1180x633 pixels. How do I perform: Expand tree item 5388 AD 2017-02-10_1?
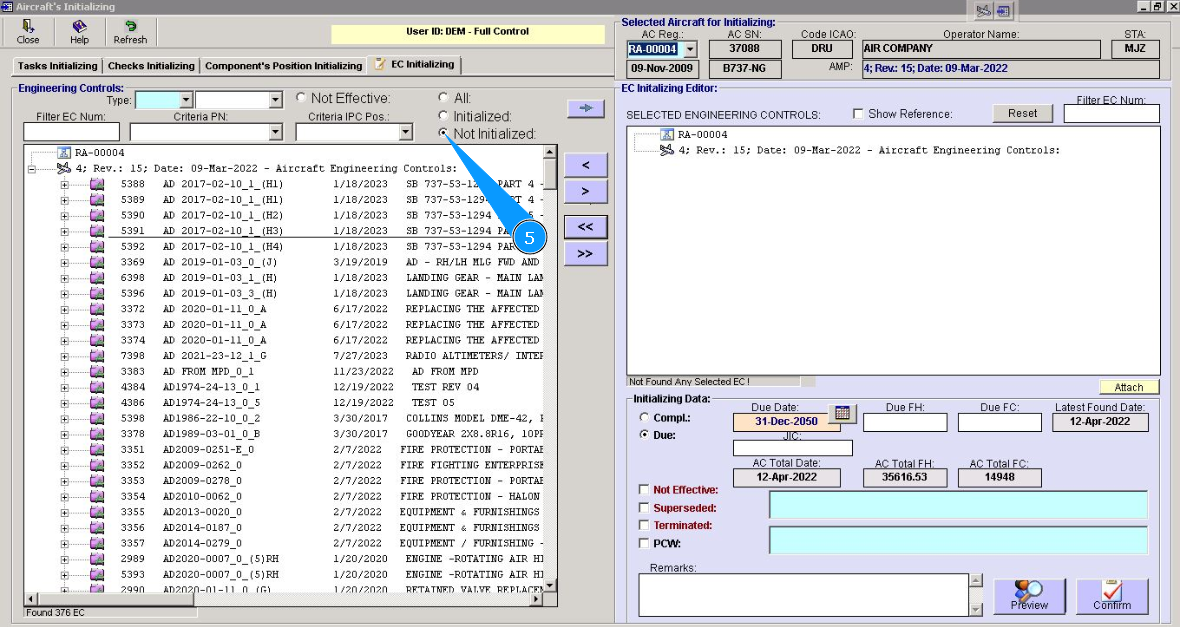65,185
